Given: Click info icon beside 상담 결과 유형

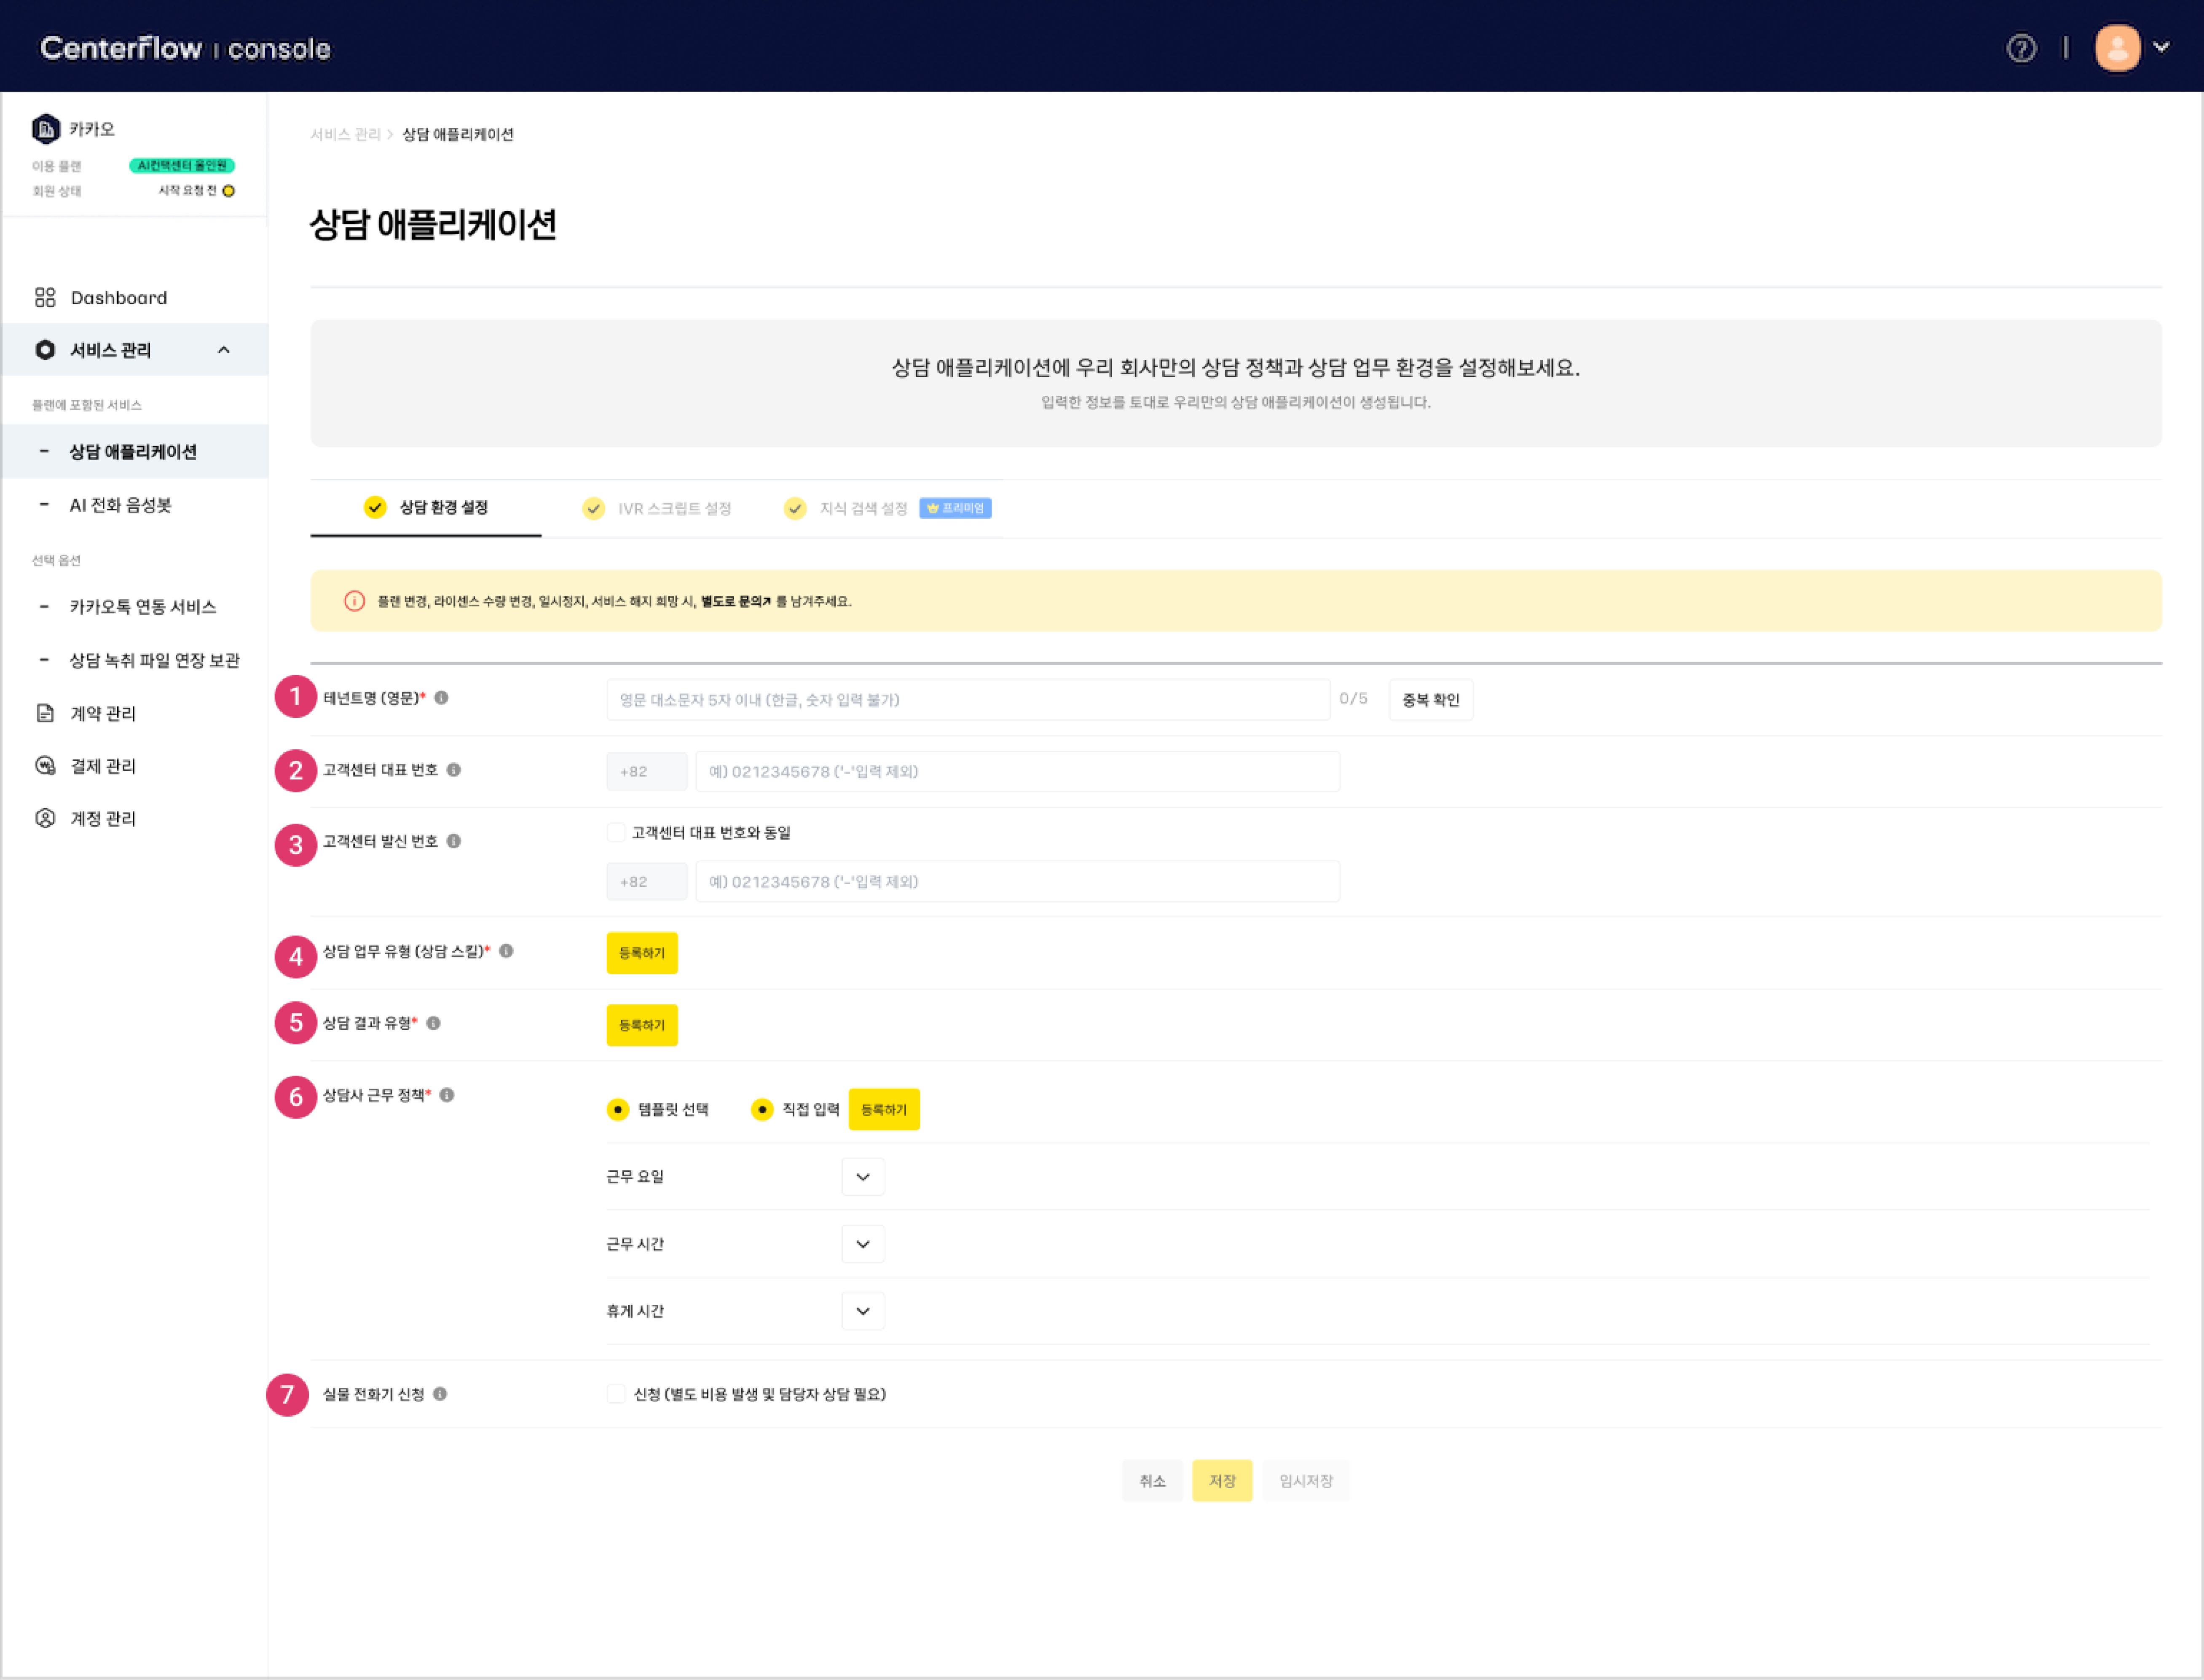Looking at the screenshot, I should 433,1023.
